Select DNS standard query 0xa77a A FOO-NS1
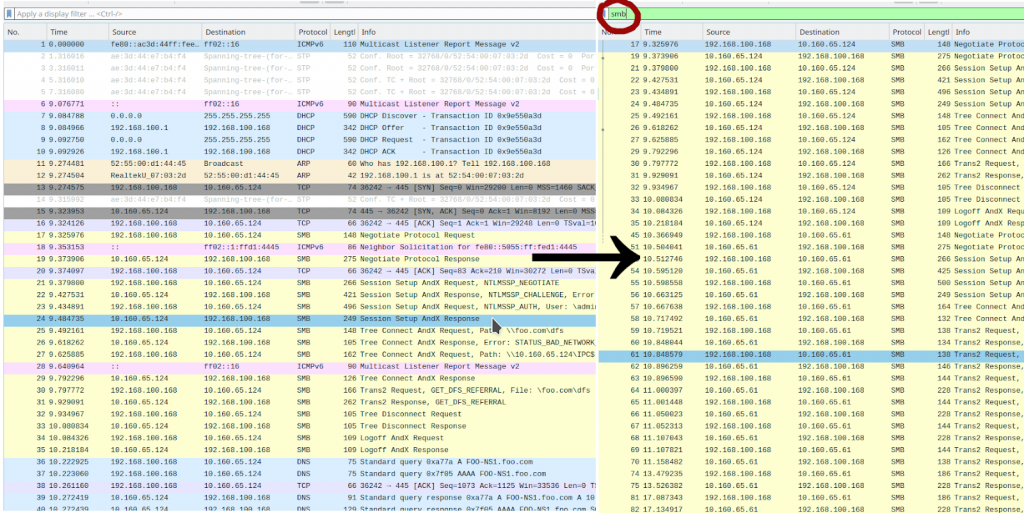 tap(300, 462)
